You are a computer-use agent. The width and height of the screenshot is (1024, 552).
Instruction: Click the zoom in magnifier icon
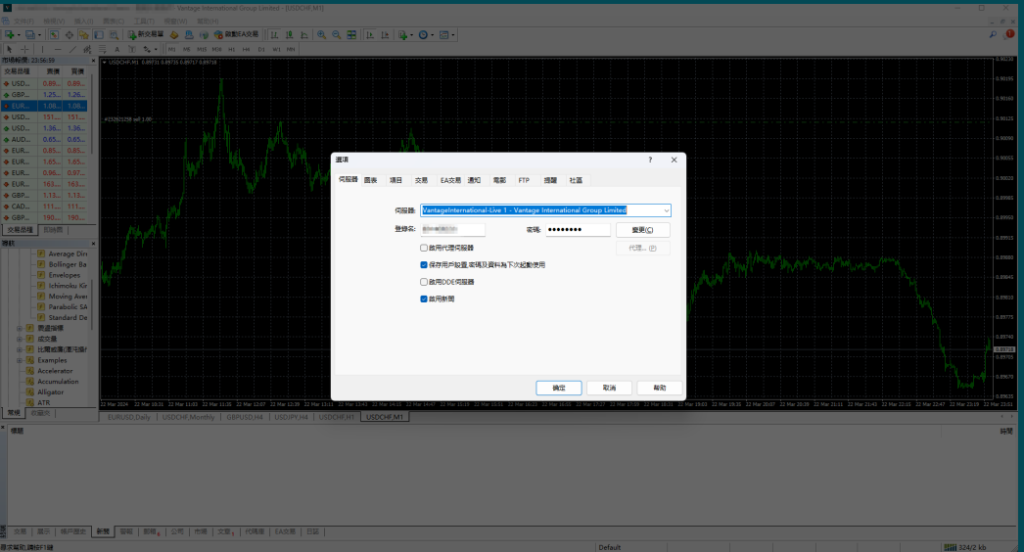(x=322, y=34)
